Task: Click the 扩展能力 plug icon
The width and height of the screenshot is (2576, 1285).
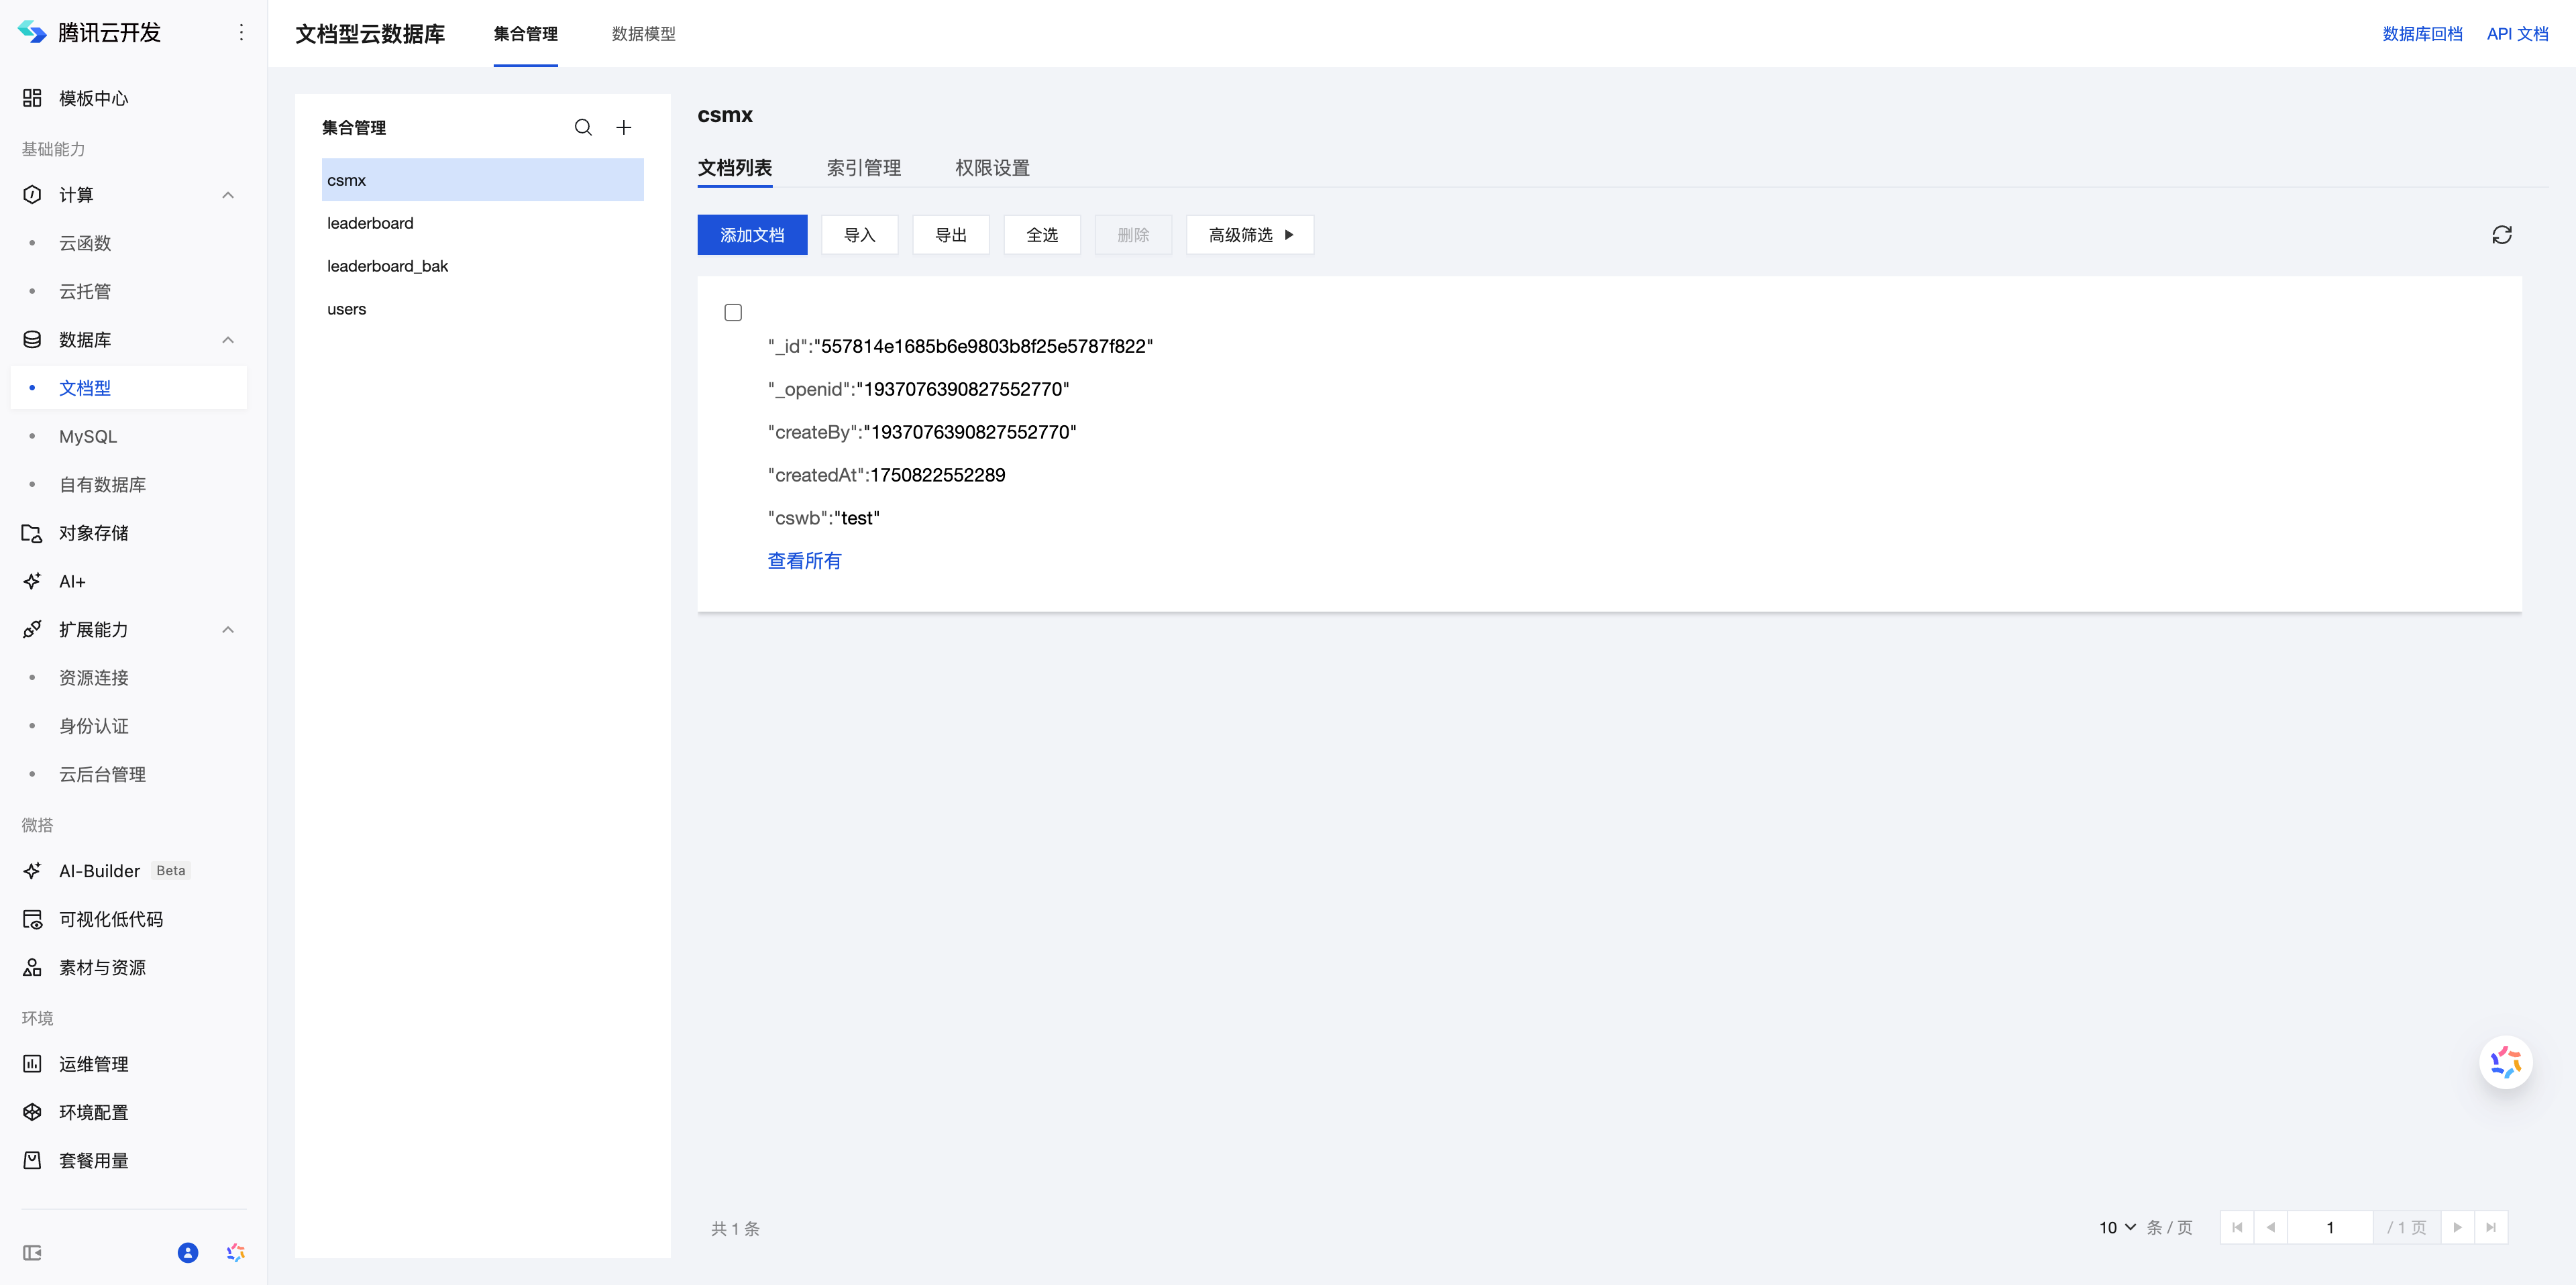Action: [32, 629]
